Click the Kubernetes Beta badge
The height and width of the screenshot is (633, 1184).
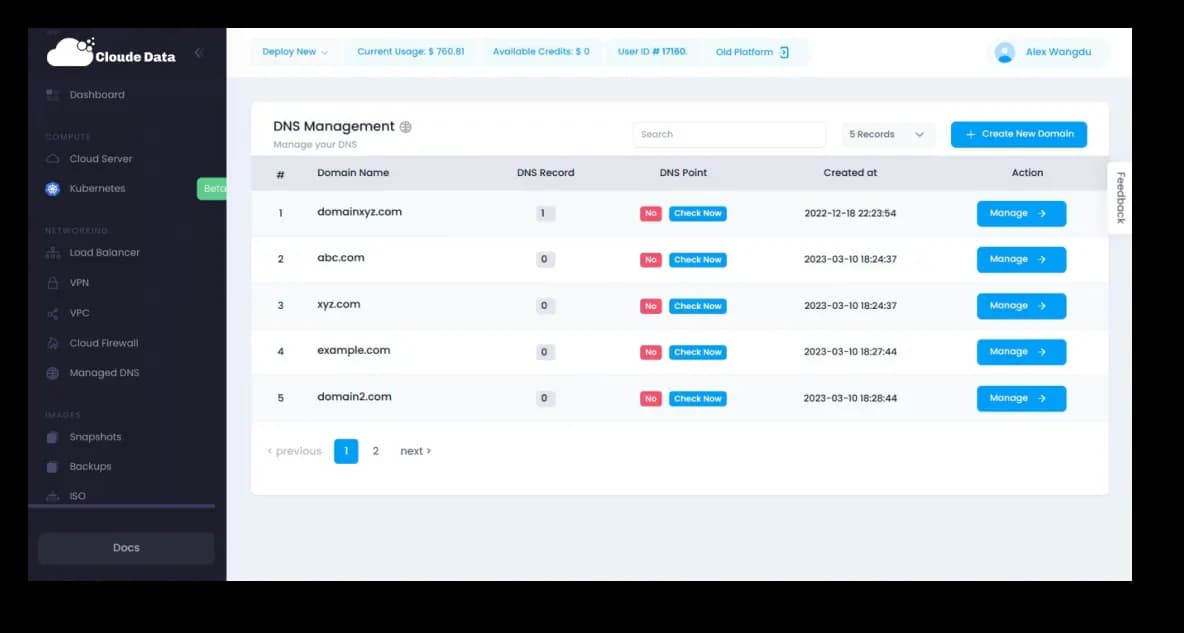tap(213, 189)
